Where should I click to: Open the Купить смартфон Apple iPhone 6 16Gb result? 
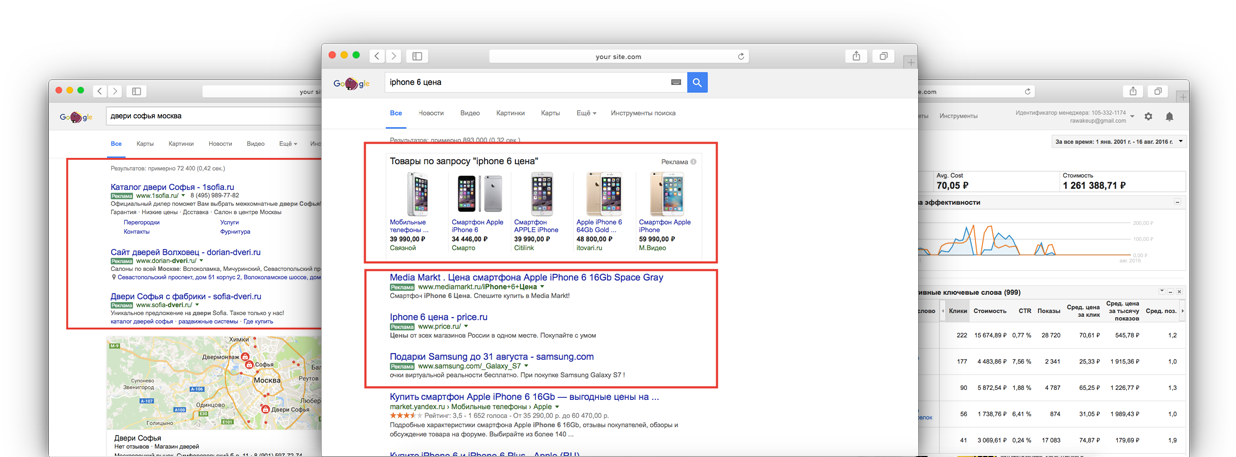pyautogui.click(x=524, y=396)
